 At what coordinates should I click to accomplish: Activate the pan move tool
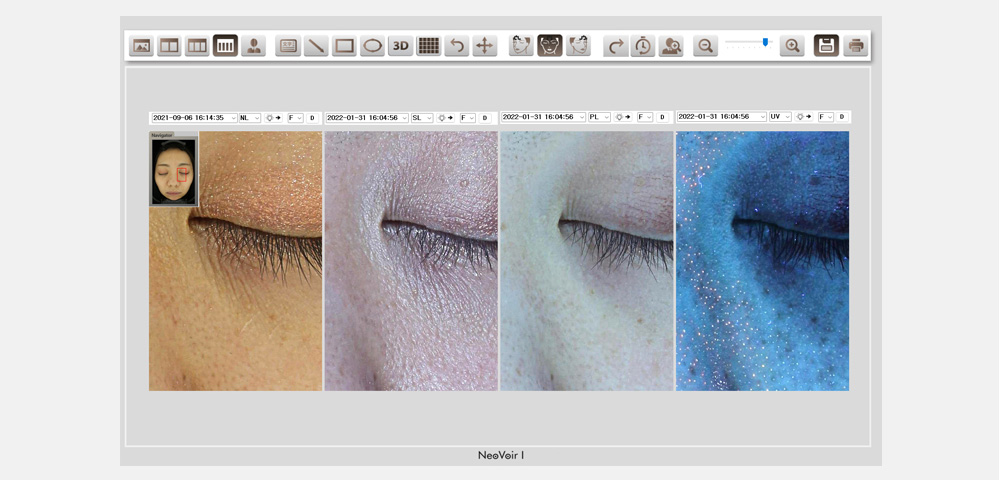[x=484, y=46]
